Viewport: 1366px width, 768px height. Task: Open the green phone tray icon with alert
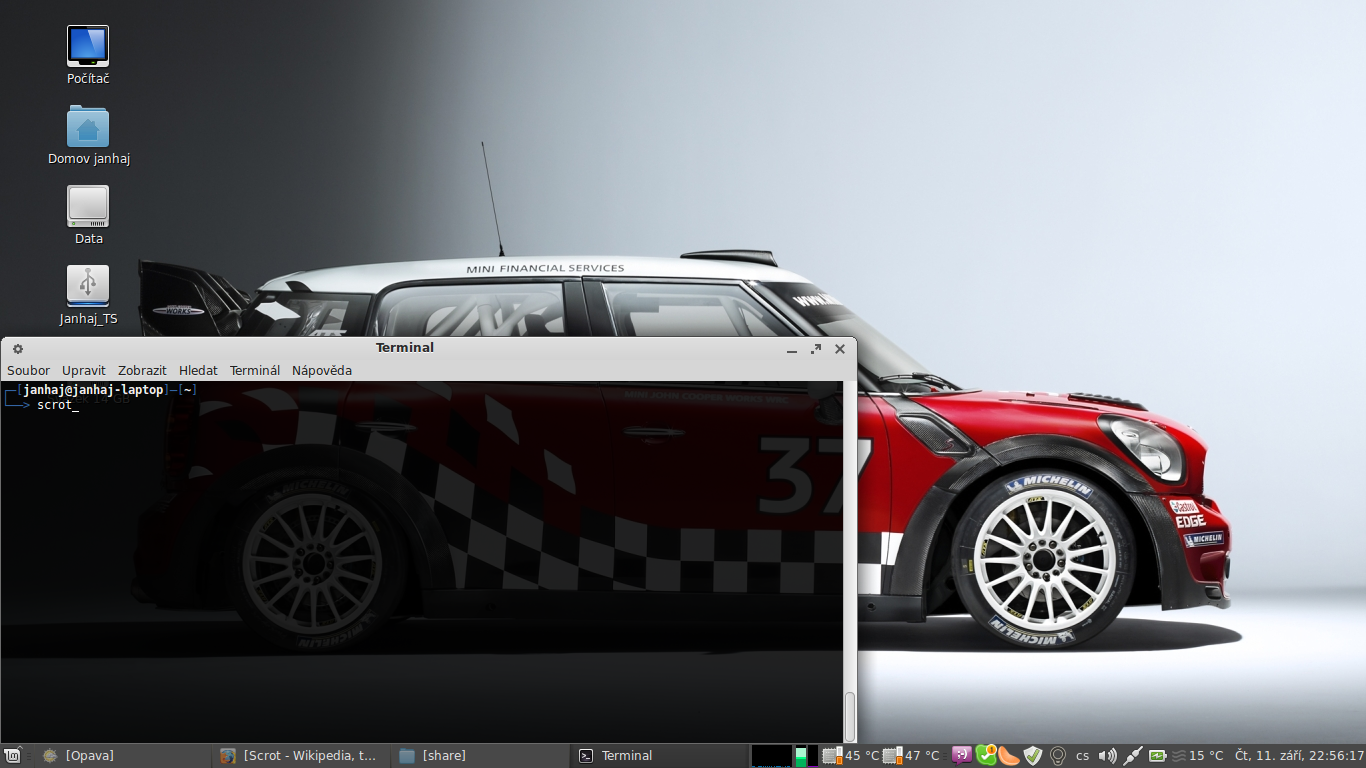point(986,755)
